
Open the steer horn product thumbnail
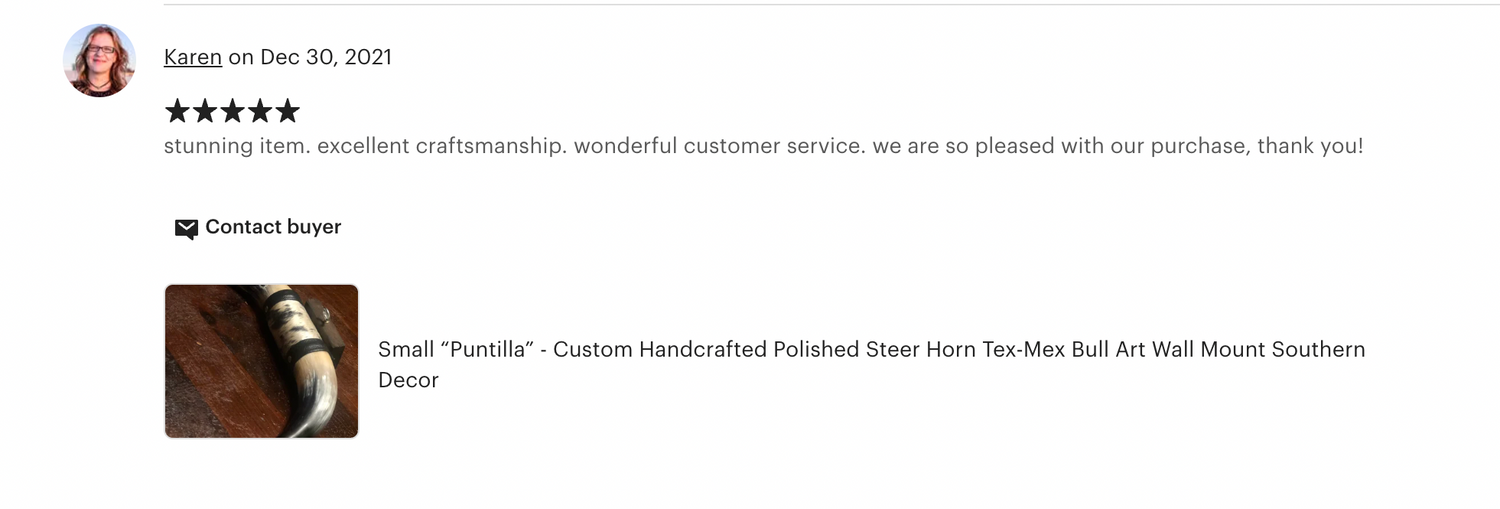261,361
